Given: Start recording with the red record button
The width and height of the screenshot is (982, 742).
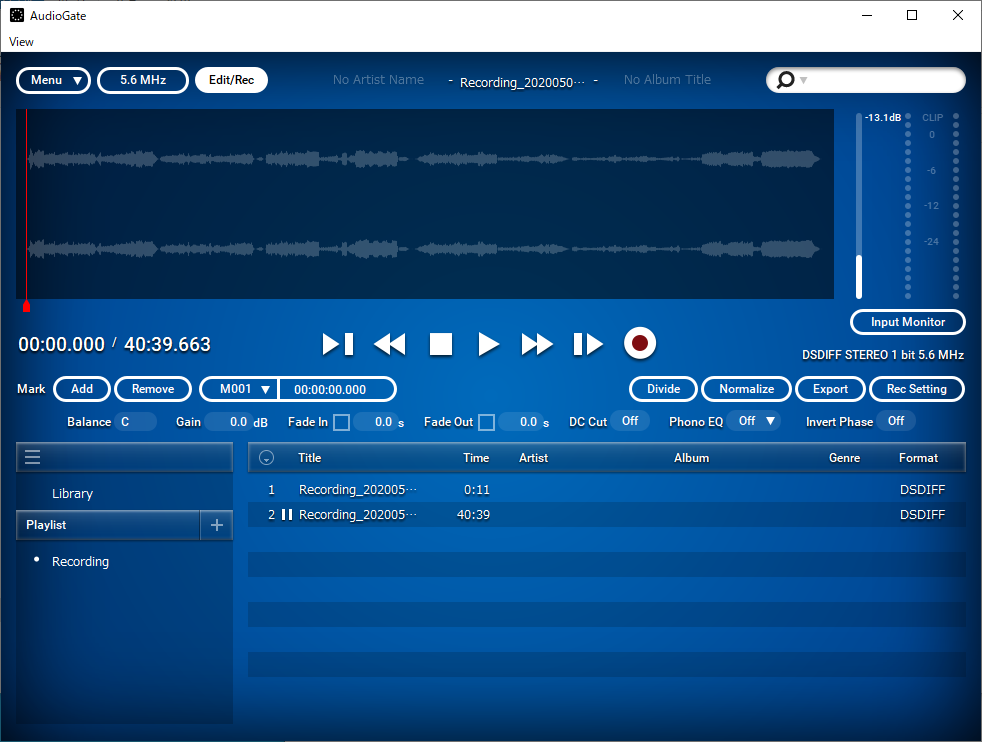Looking at the screenshot, I should (639, 343).
